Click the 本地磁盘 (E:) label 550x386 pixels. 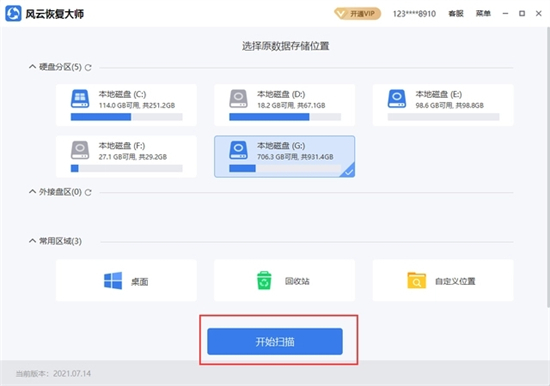click(x=439, y=94)
